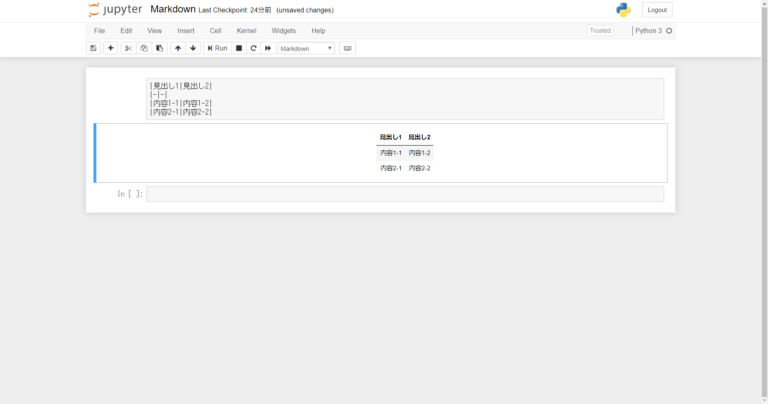This screenshot has height=404, width=768.
Task: Open the Insert menu
Action: tap(186, 31)
